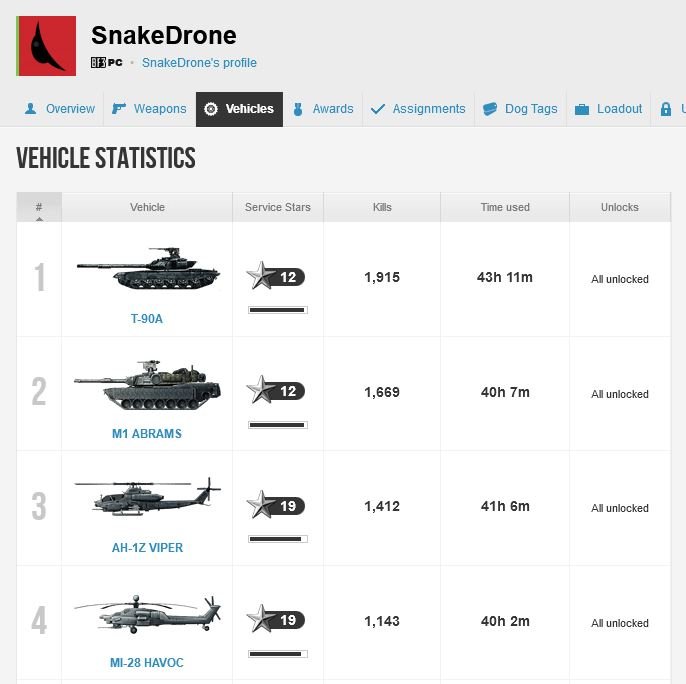Sort by Kills column header
The height and width of the screenshot is (684, 686).
pos(382,207)
